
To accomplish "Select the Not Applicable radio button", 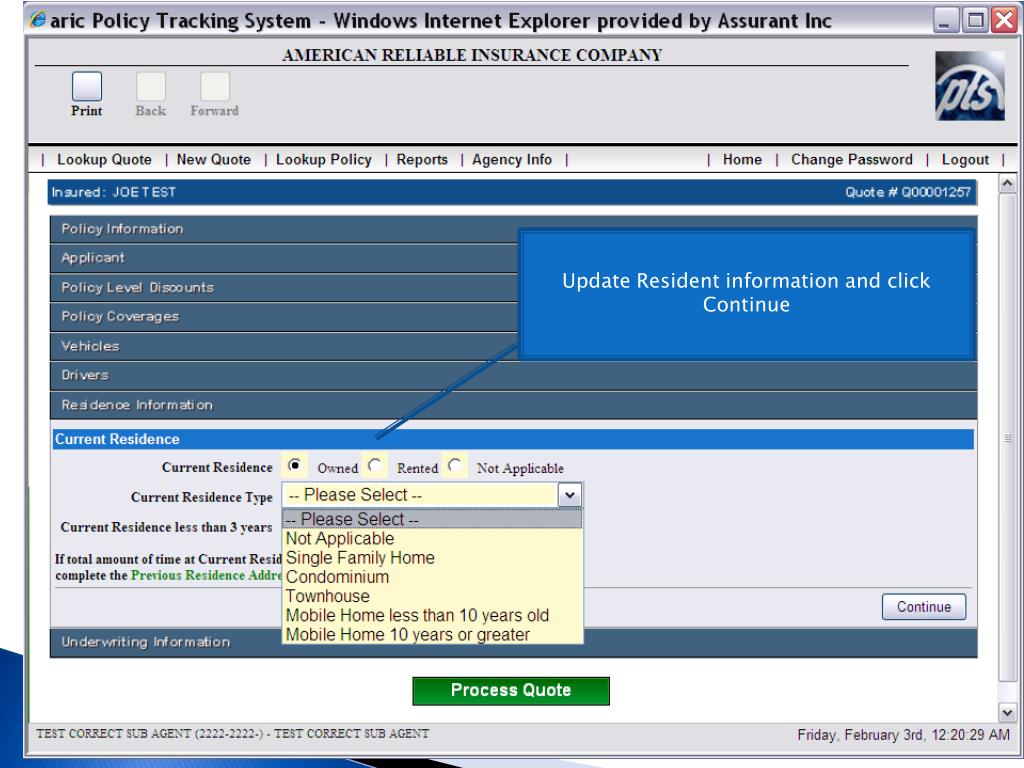I will pyautogui.click(x=455, y=466).
